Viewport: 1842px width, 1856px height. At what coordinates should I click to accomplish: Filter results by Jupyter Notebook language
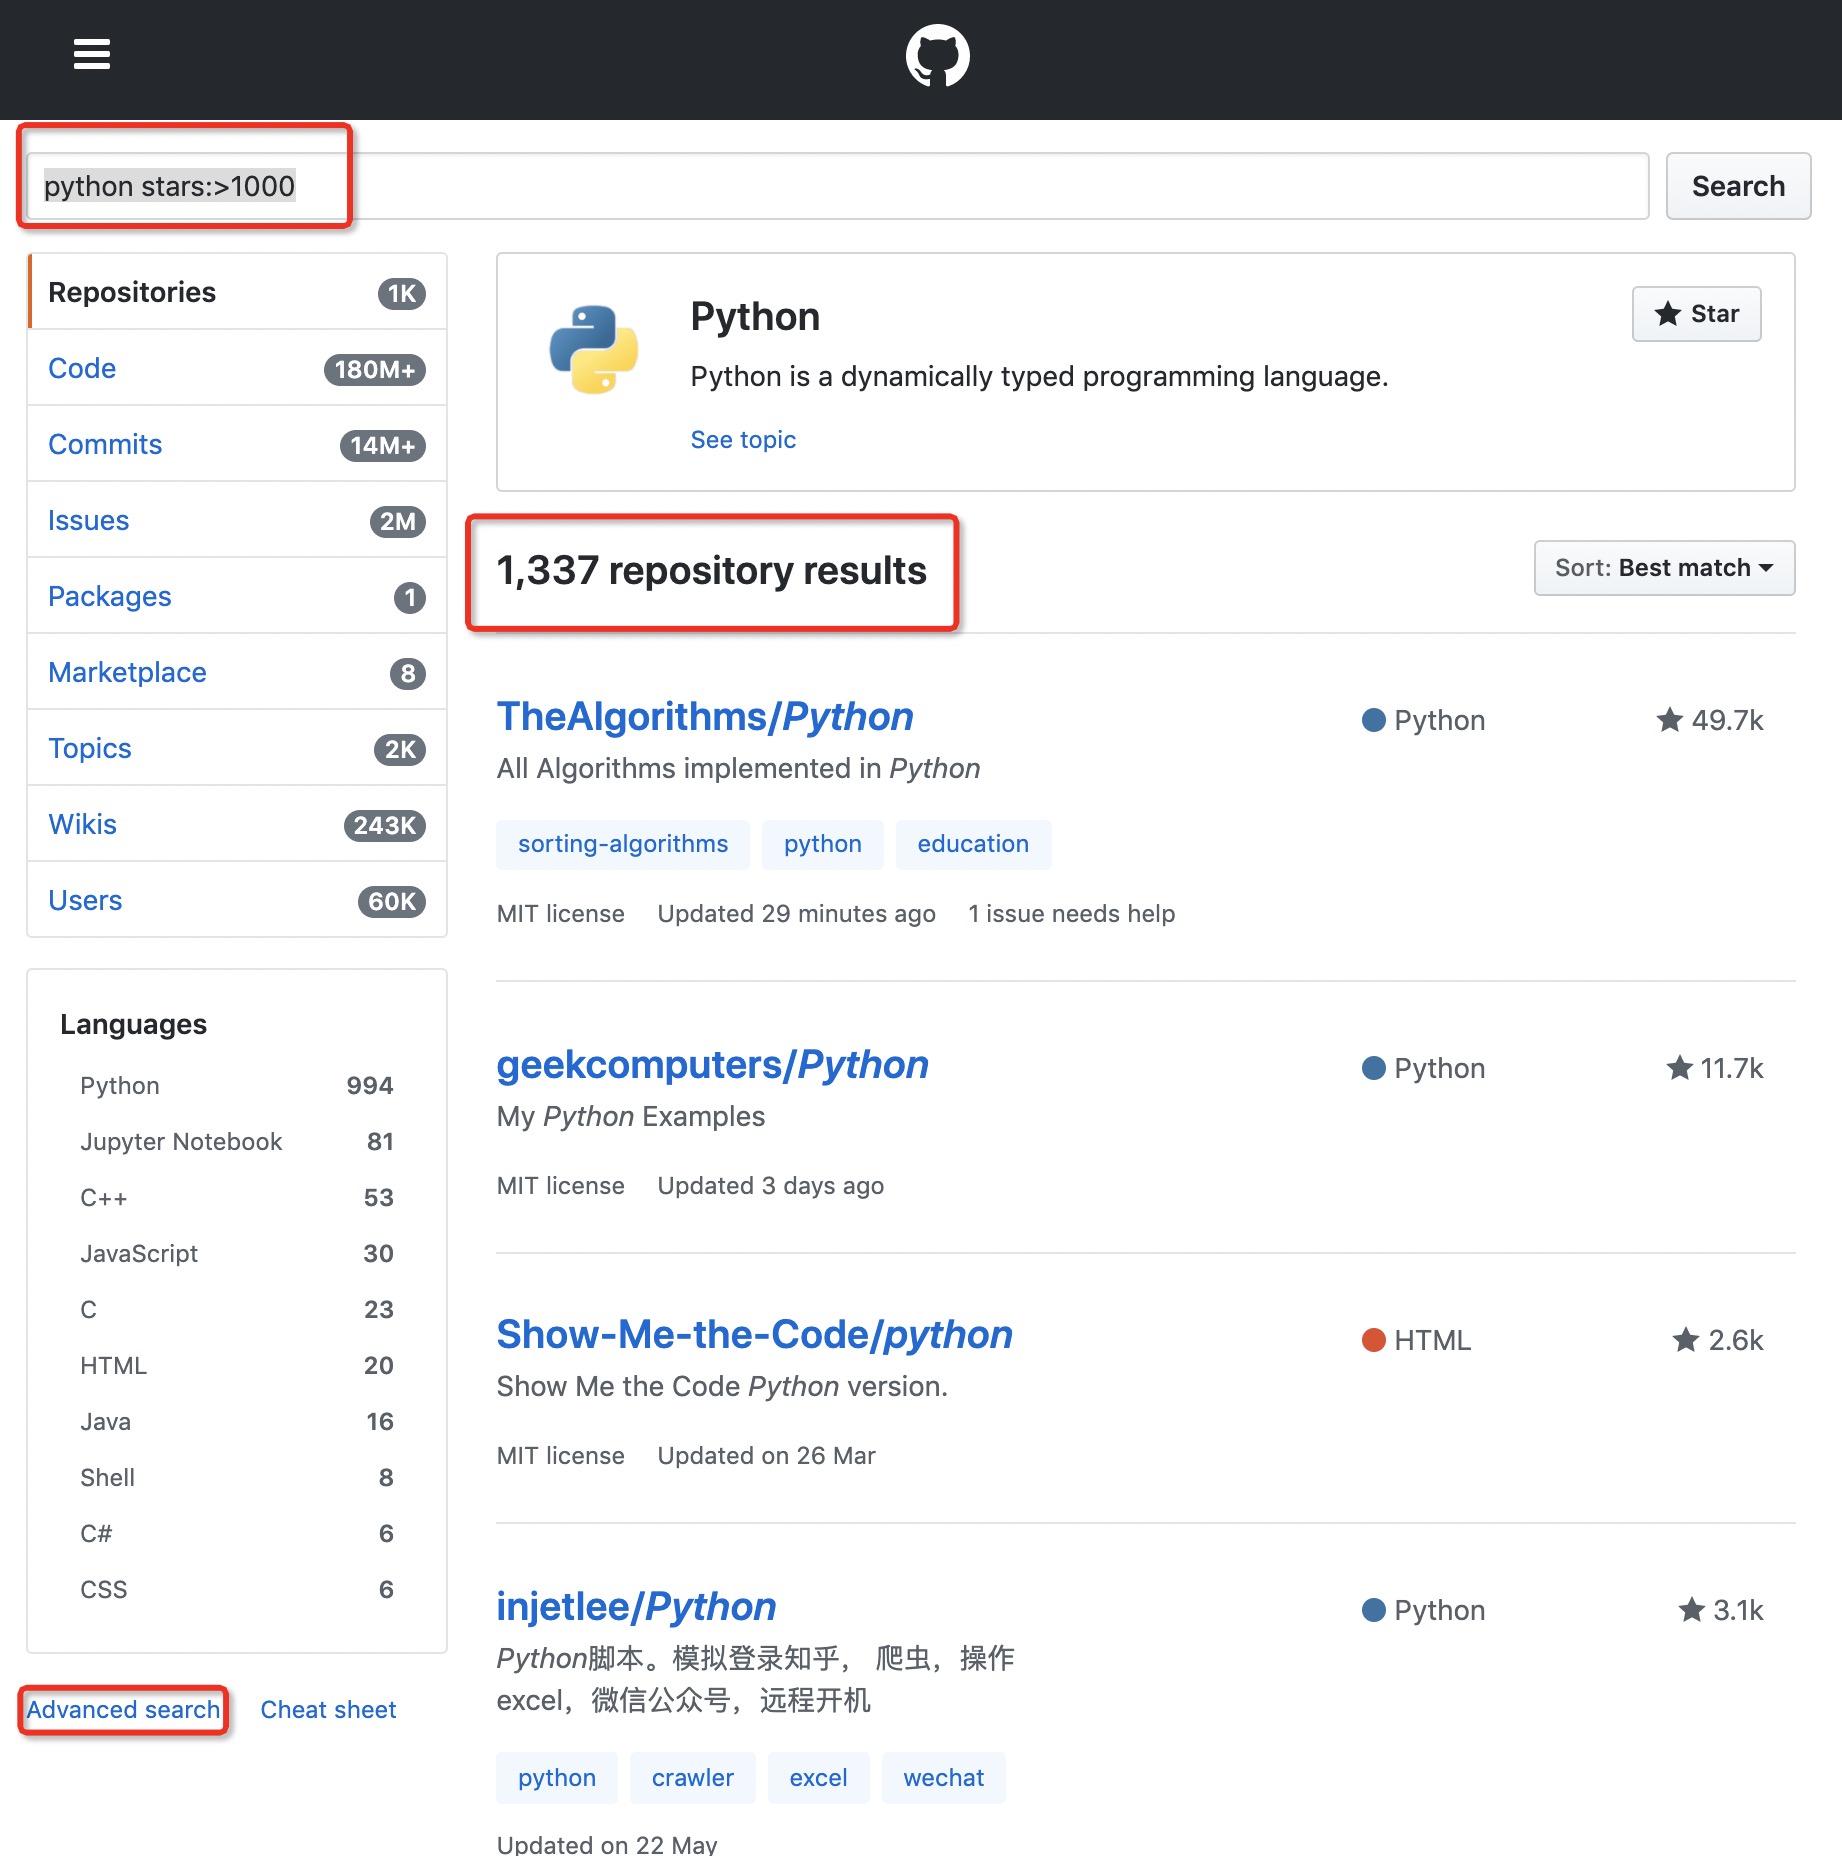pyautogui.click(x=181, y=1142)
